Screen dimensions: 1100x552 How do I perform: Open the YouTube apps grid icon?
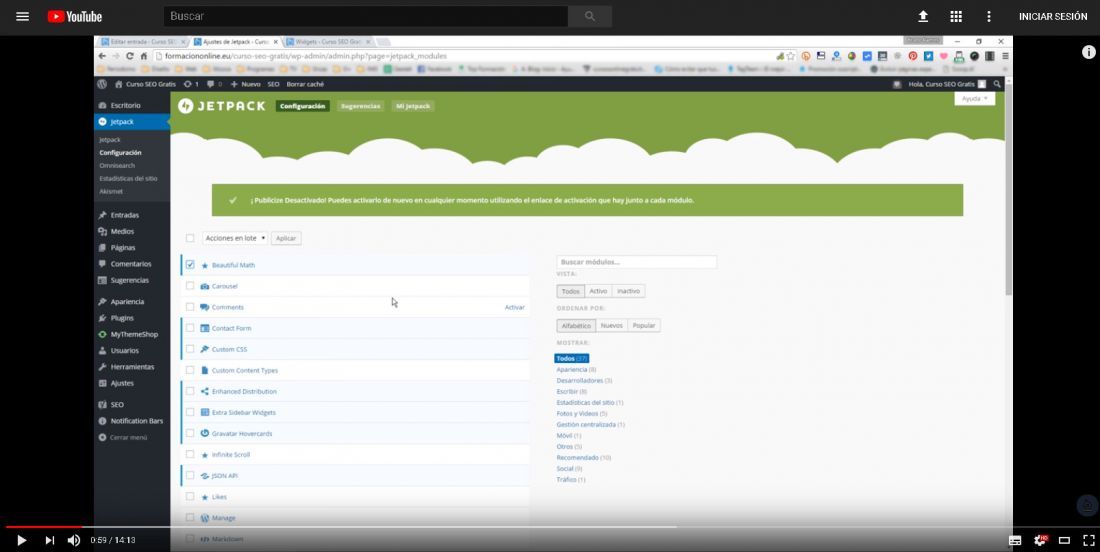pos(956,16)
